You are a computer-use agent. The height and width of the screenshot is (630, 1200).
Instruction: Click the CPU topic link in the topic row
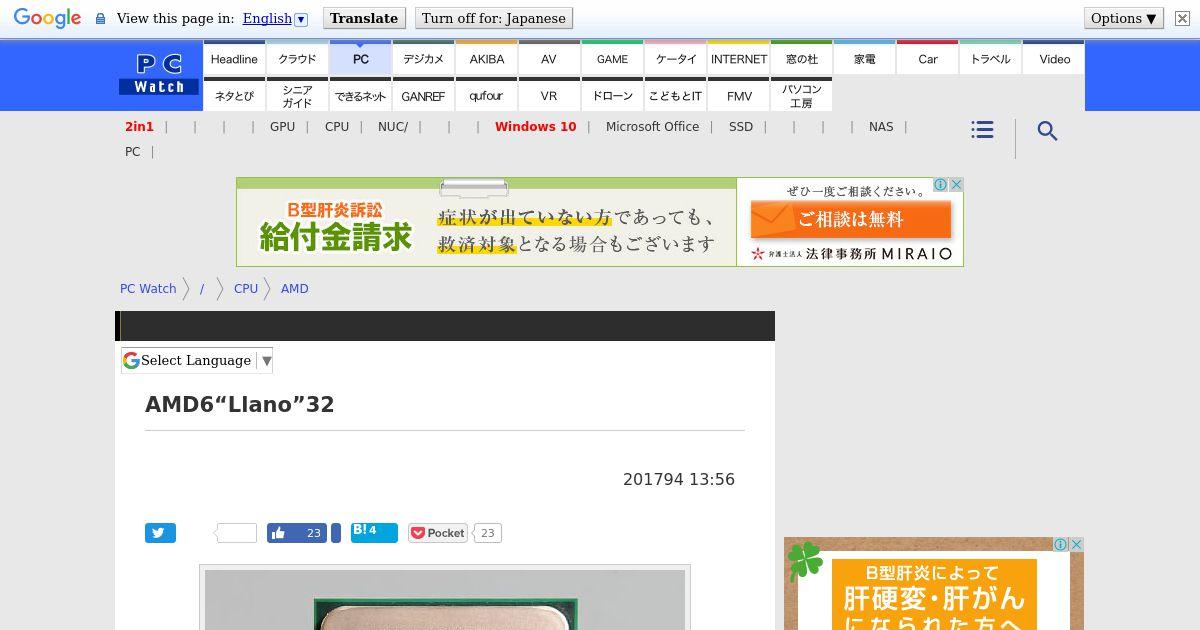(337, 127)
